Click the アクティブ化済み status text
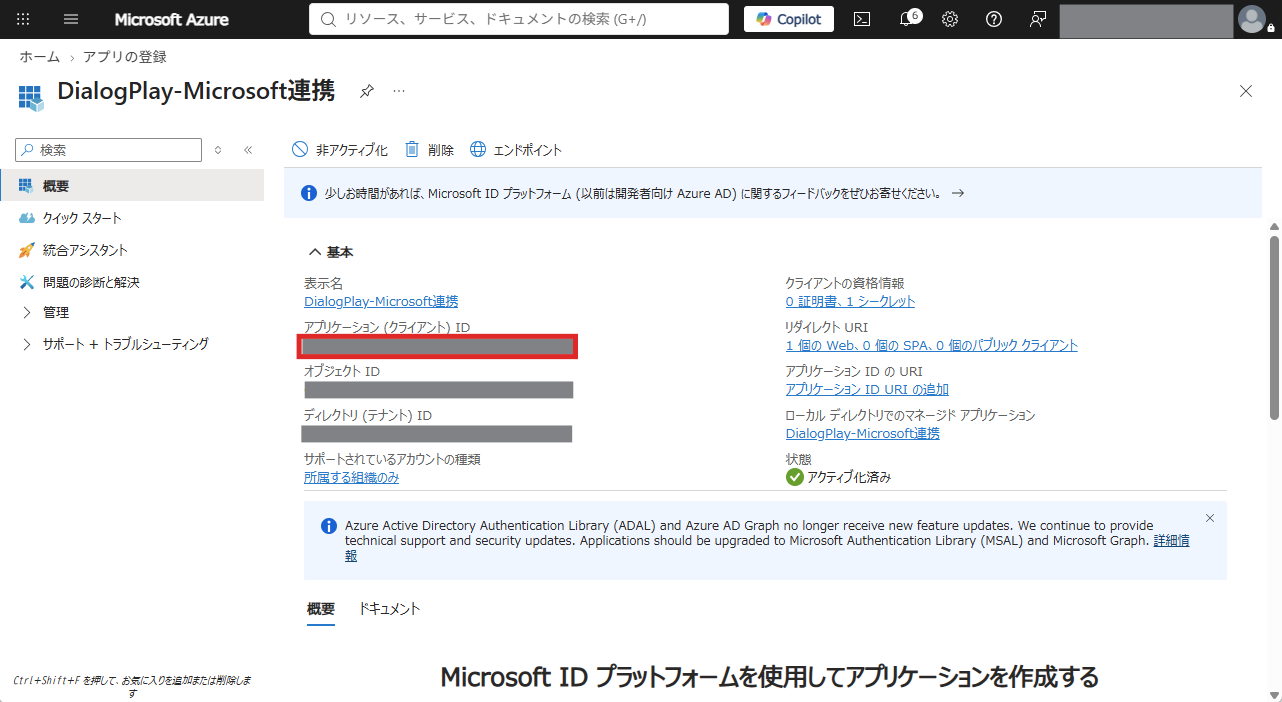 coord(849,477)
